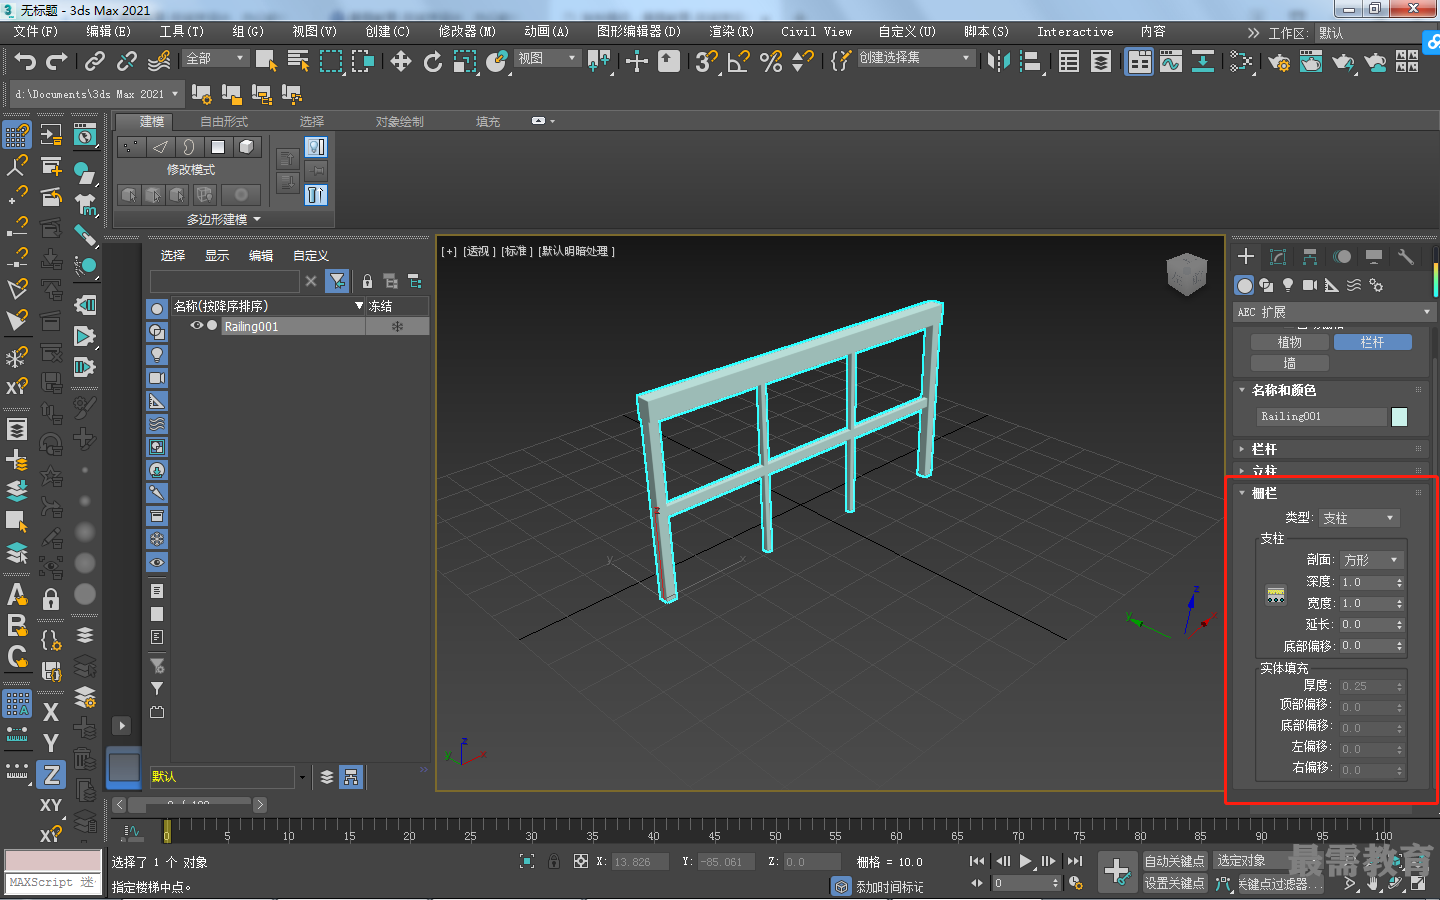Collapse the 名称和颜色 rollout
This screenshot has height=900, width=1440.
pos(1283,390)
